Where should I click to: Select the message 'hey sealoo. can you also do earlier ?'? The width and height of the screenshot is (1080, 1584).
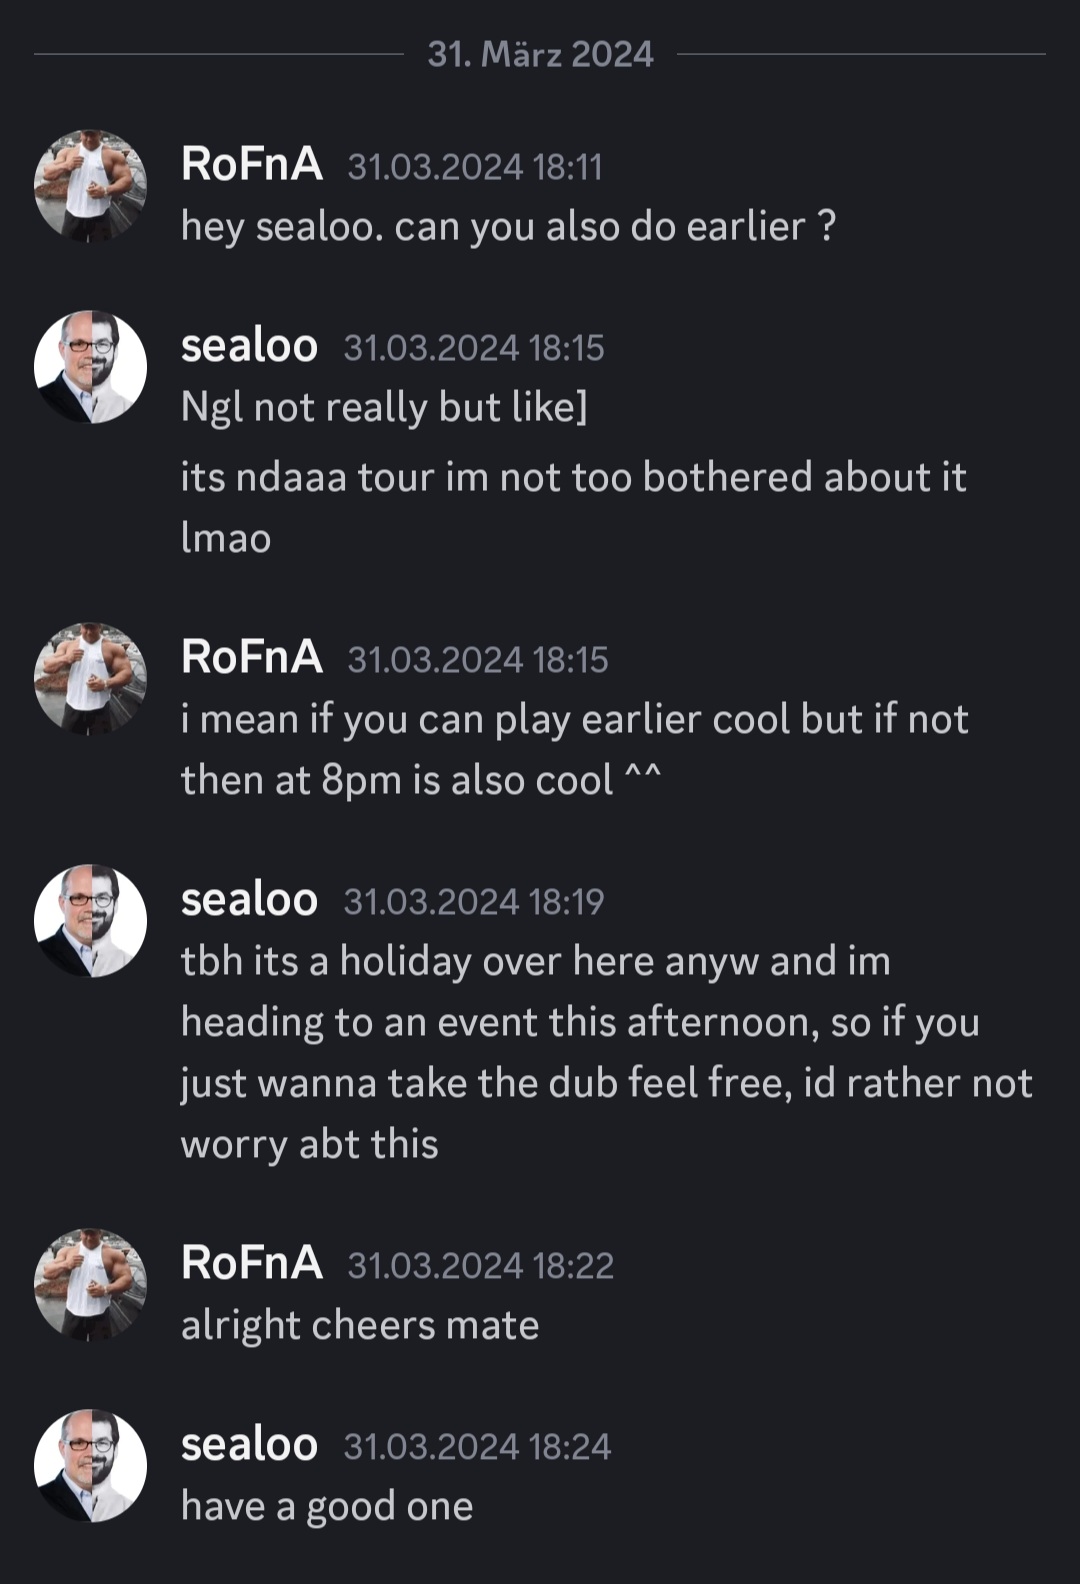click(x=508, y=228)
